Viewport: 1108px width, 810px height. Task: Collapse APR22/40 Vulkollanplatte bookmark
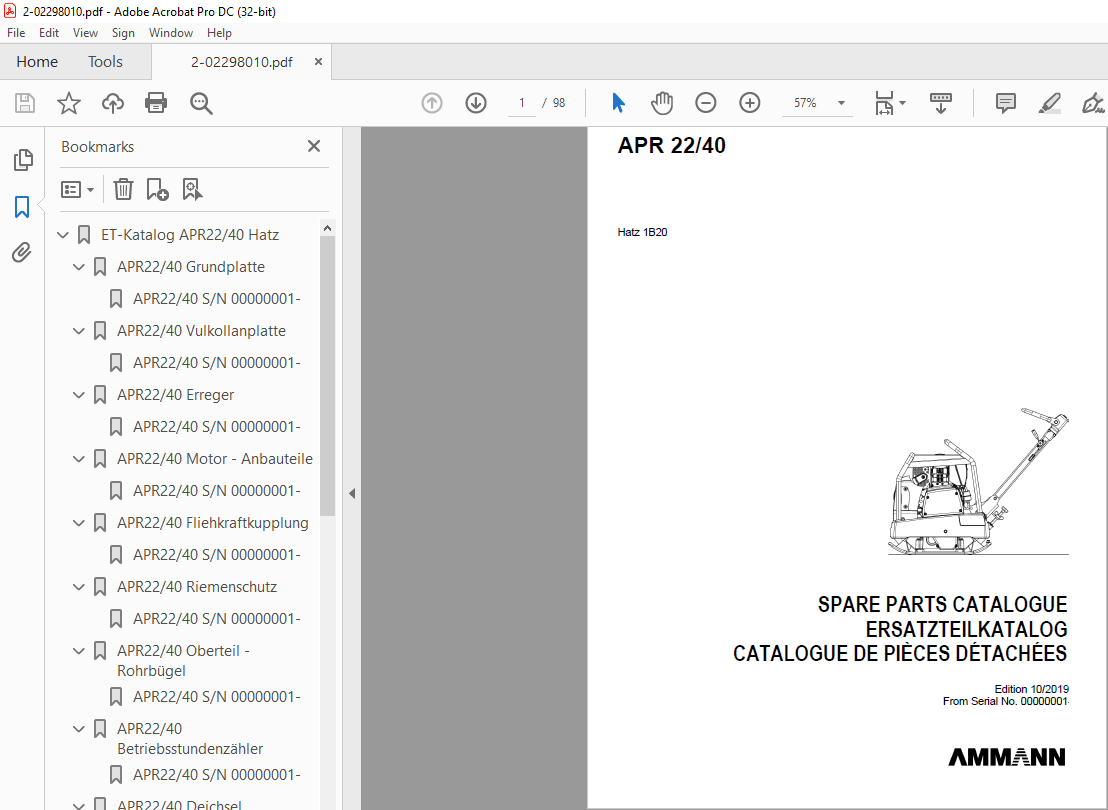pyautogui.click(x=79, y=331)
